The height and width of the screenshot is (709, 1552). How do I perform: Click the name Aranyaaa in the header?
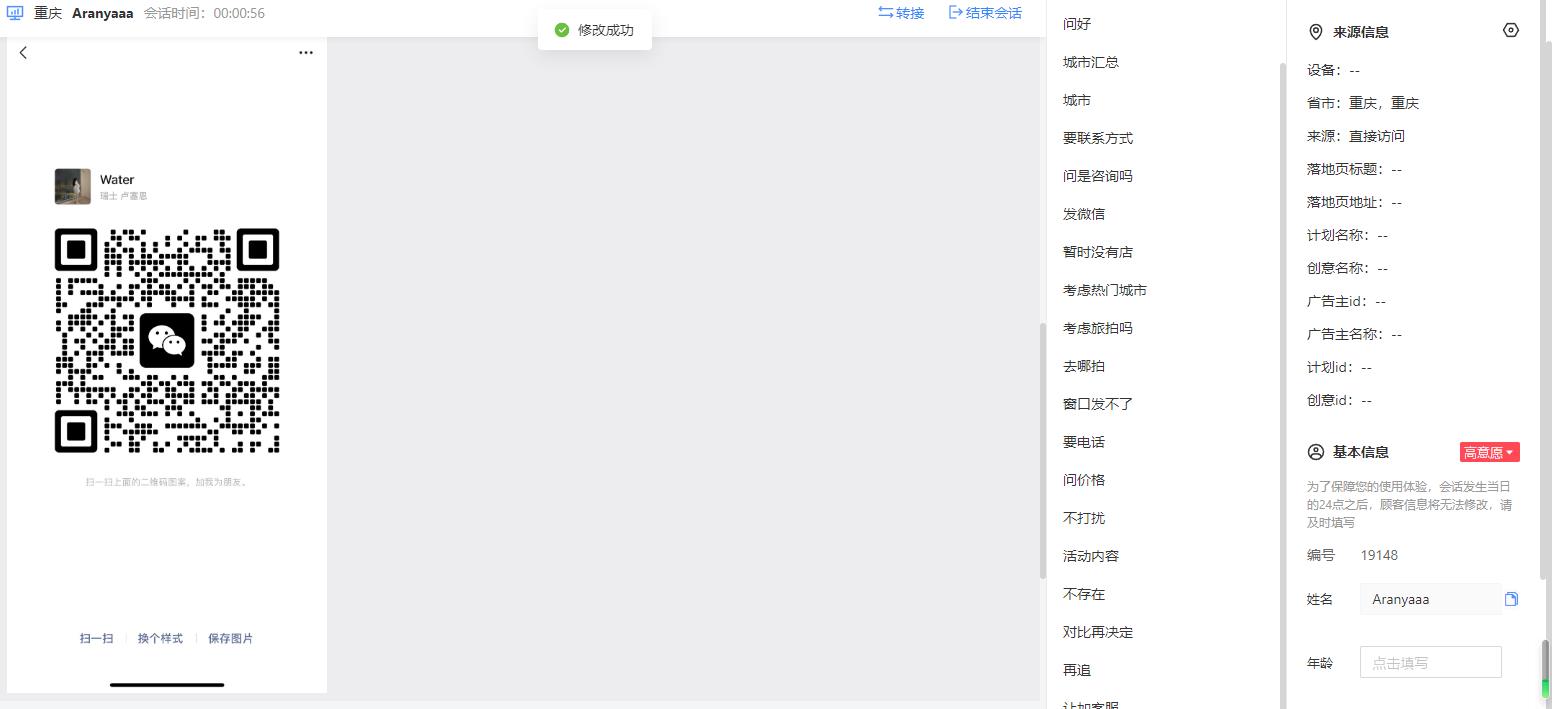102,14
